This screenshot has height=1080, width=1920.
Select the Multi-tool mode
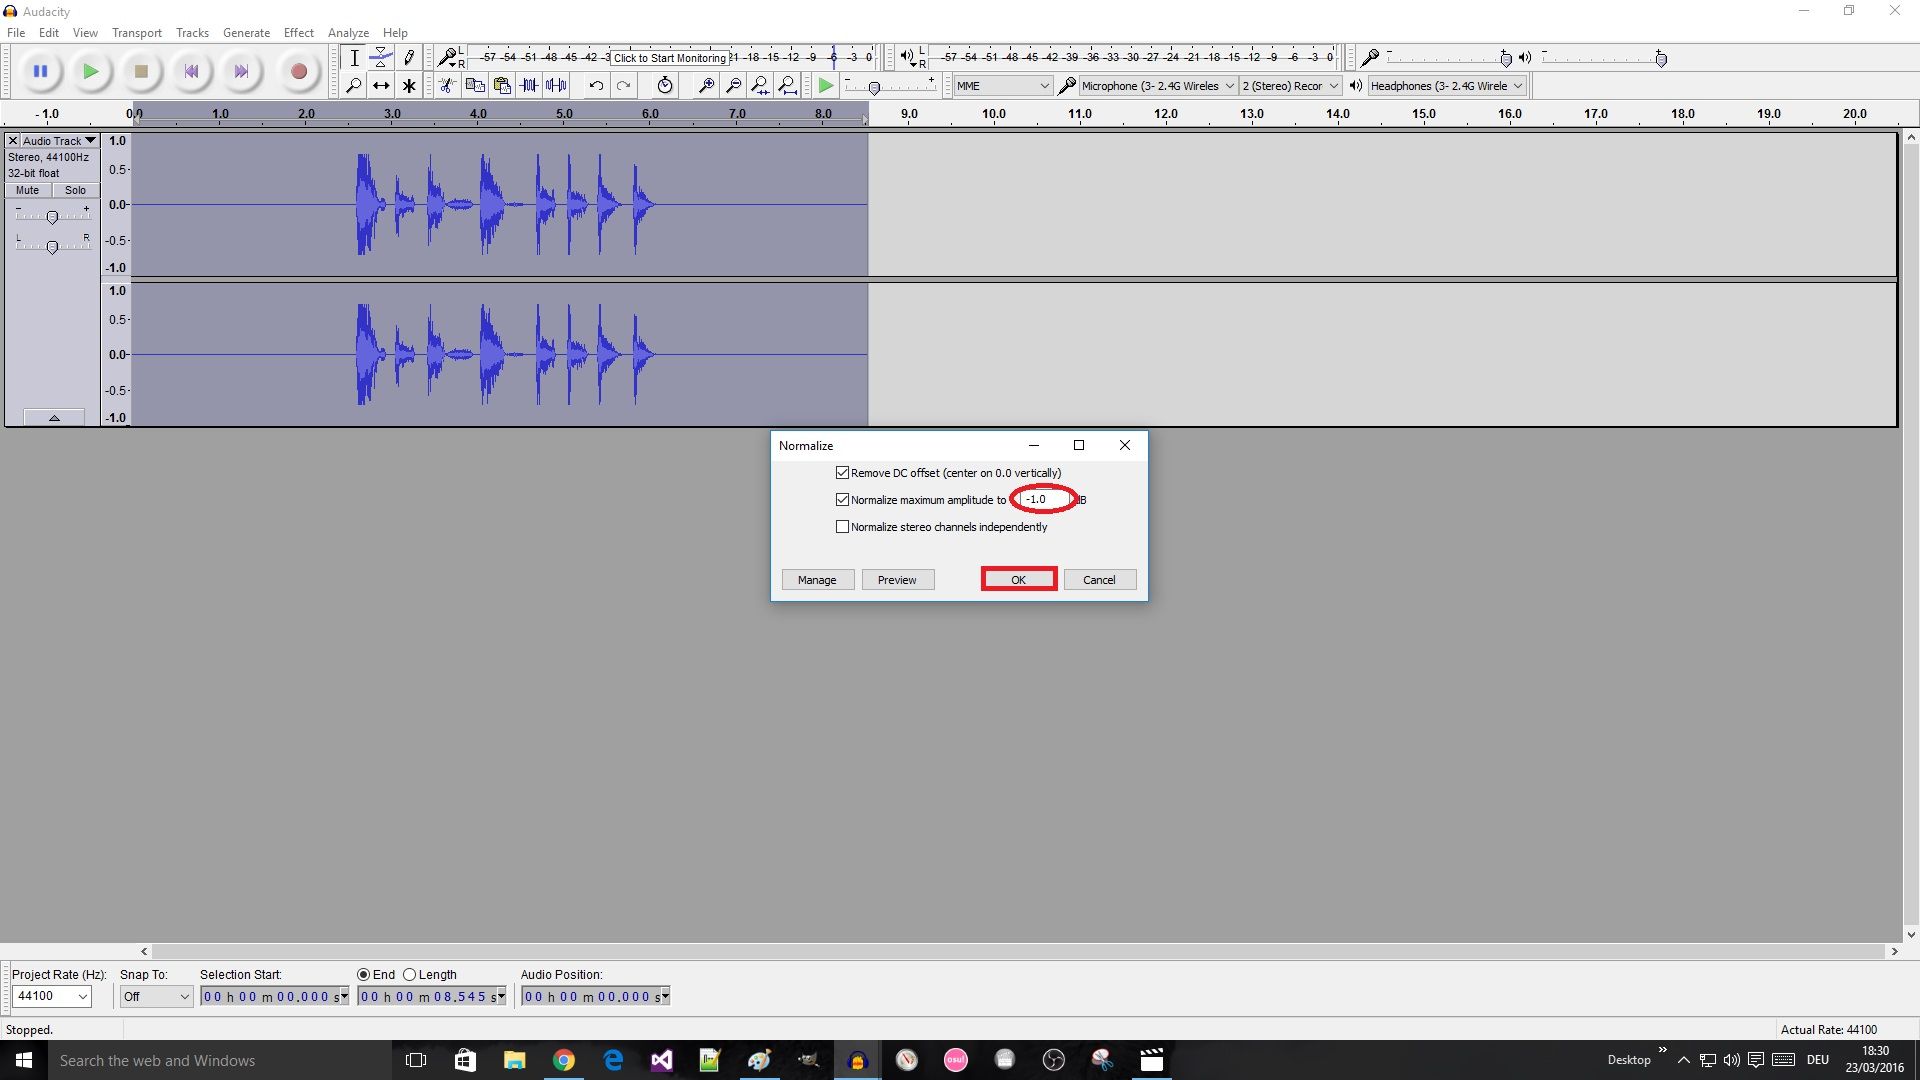tap(408, 85)
